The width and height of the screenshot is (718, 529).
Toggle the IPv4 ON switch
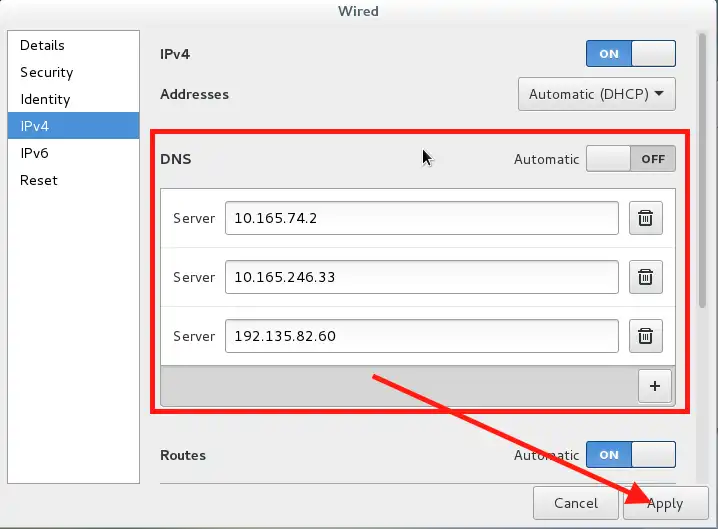click(x=631, y=54)
